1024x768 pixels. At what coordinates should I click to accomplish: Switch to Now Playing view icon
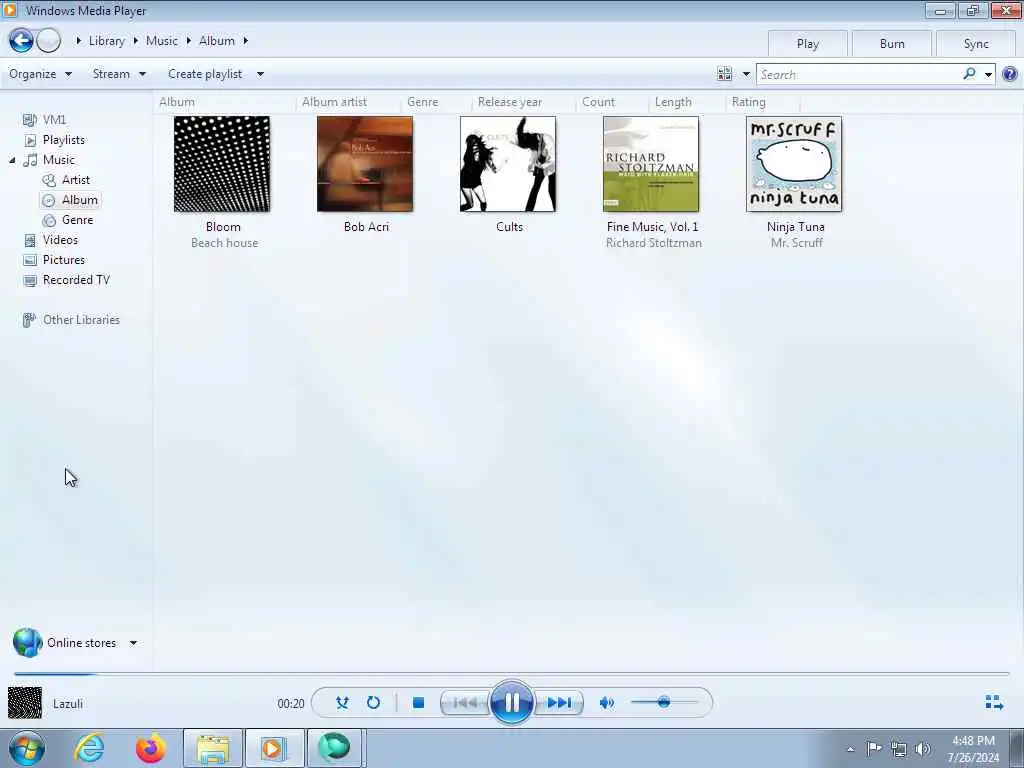click(x=994, y=703)
